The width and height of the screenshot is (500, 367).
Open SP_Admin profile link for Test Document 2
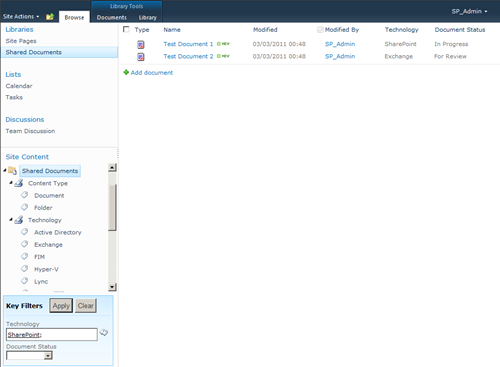pyautogui.click(x=340, y=56)
